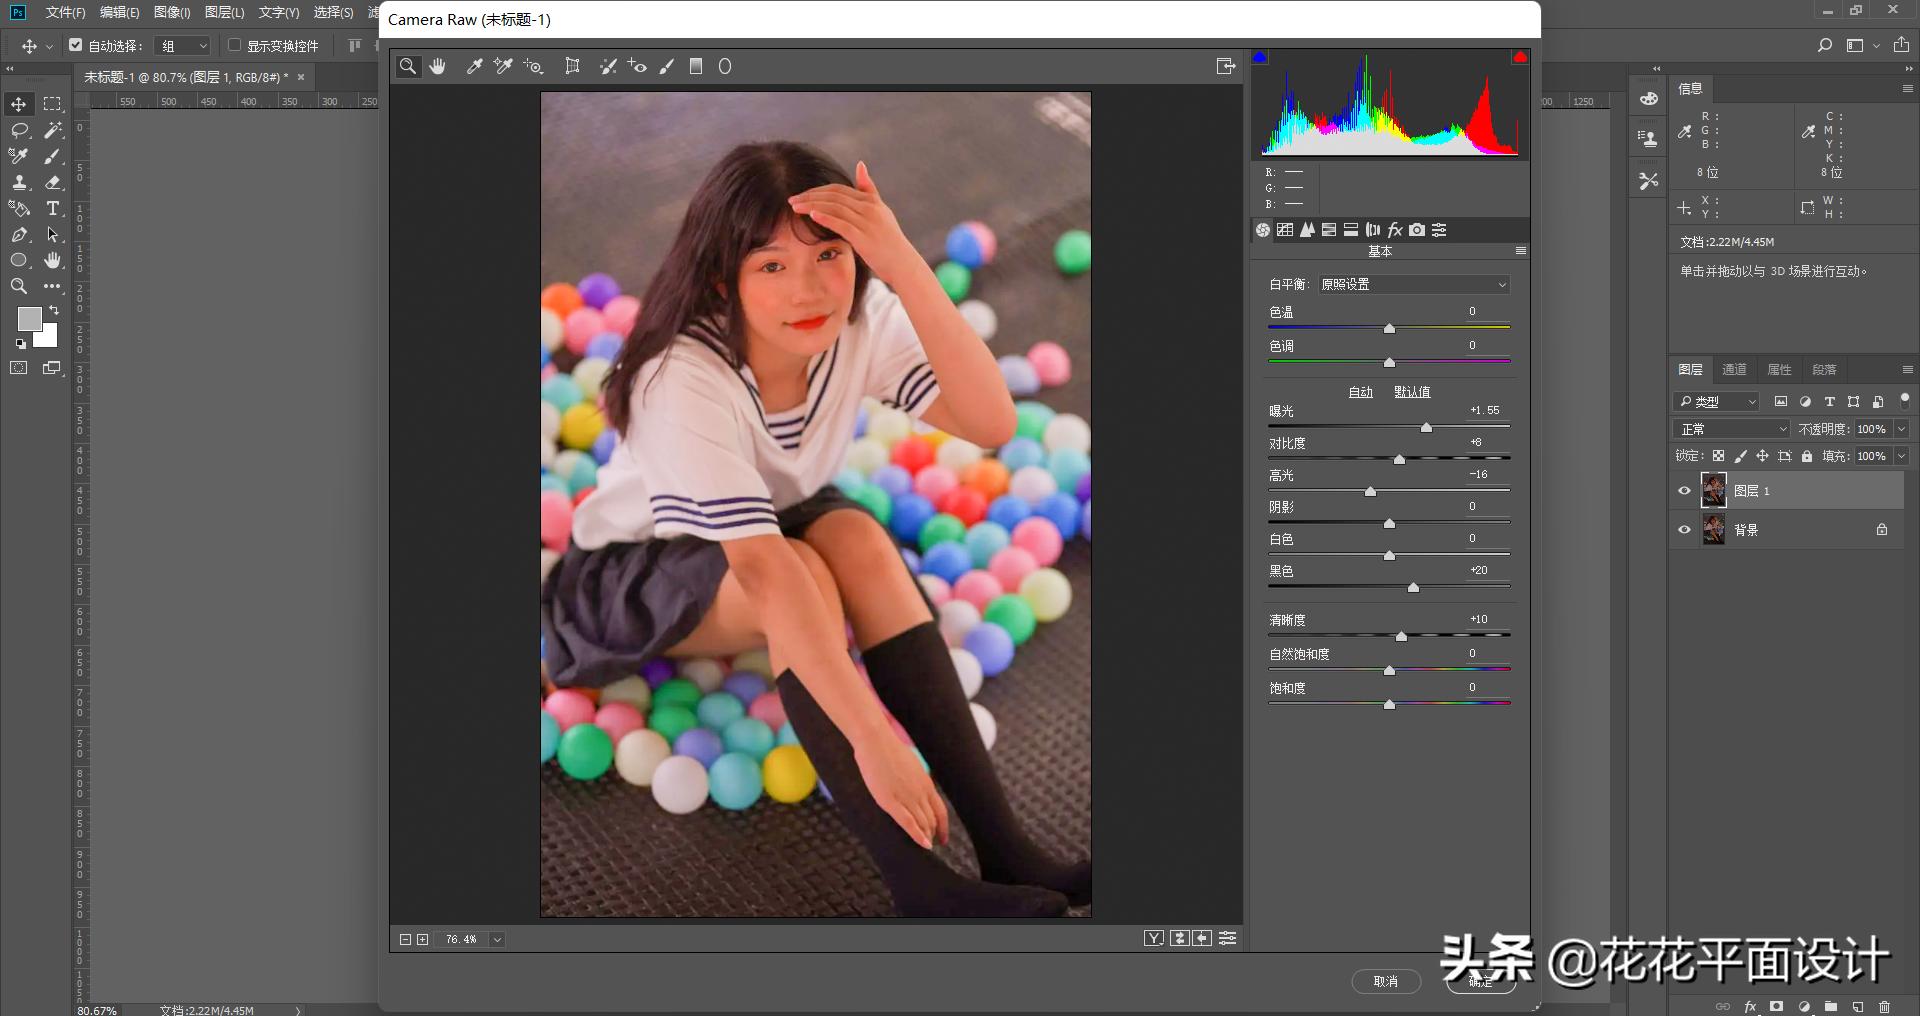The width and height of the screenshot is (1922, 1016).
Task: Select the Transform tool in Camera Raw
Action: tap(572, 66)
